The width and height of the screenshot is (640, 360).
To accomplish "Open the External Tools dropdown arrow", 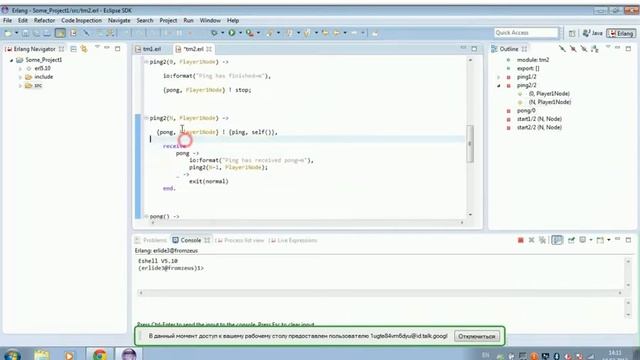I will tap(258, 33).
